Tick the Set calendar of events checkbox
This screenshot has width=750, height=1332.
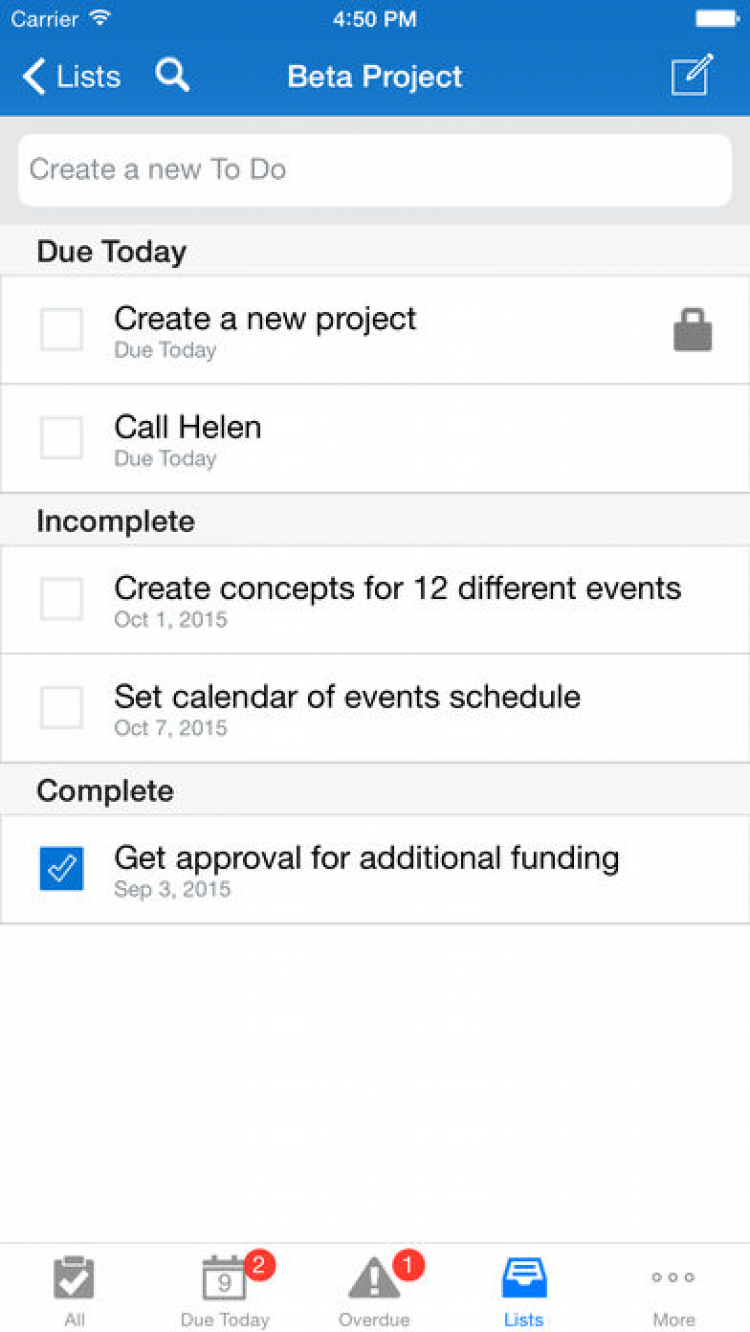tap(62, 708)
